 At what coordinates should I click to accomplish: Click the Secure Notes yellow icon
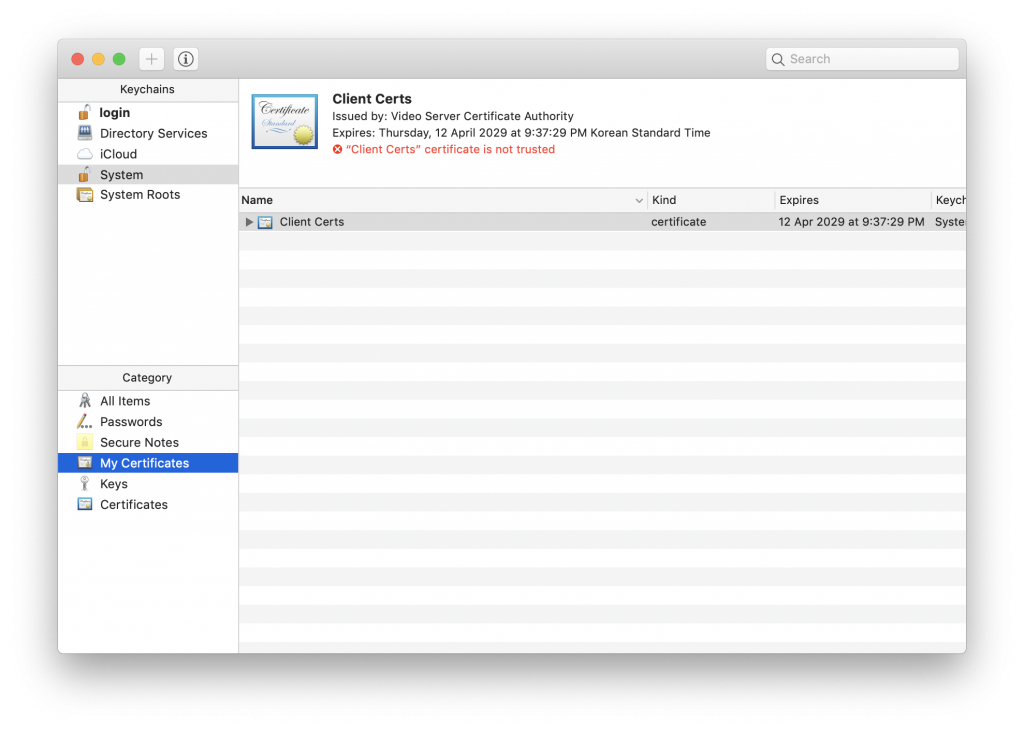(x=85, y=442)
